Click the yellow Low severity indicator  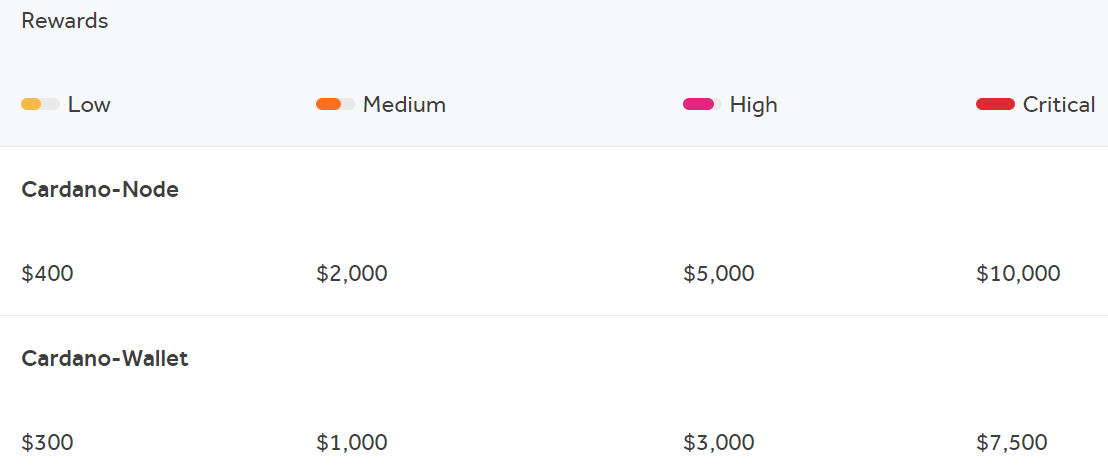(40, 105)
